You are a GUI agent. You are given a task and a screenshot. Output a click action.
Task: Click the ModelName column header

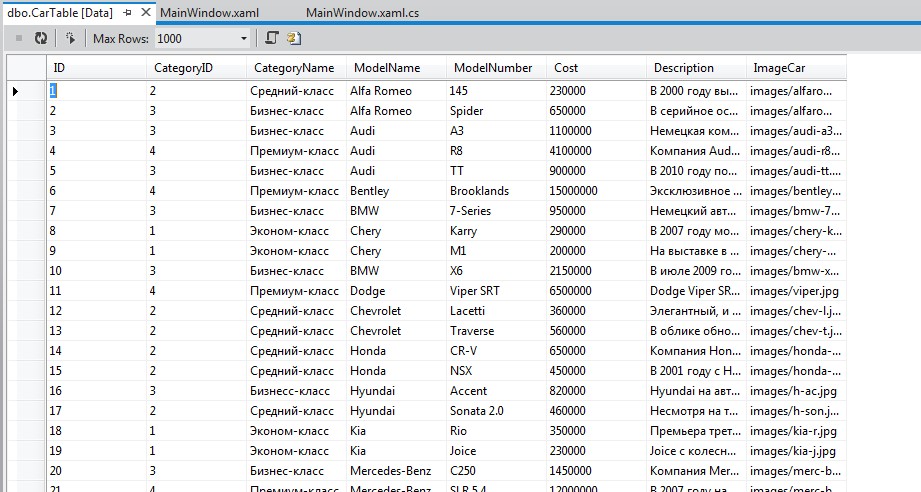click(x=396, y=68)
